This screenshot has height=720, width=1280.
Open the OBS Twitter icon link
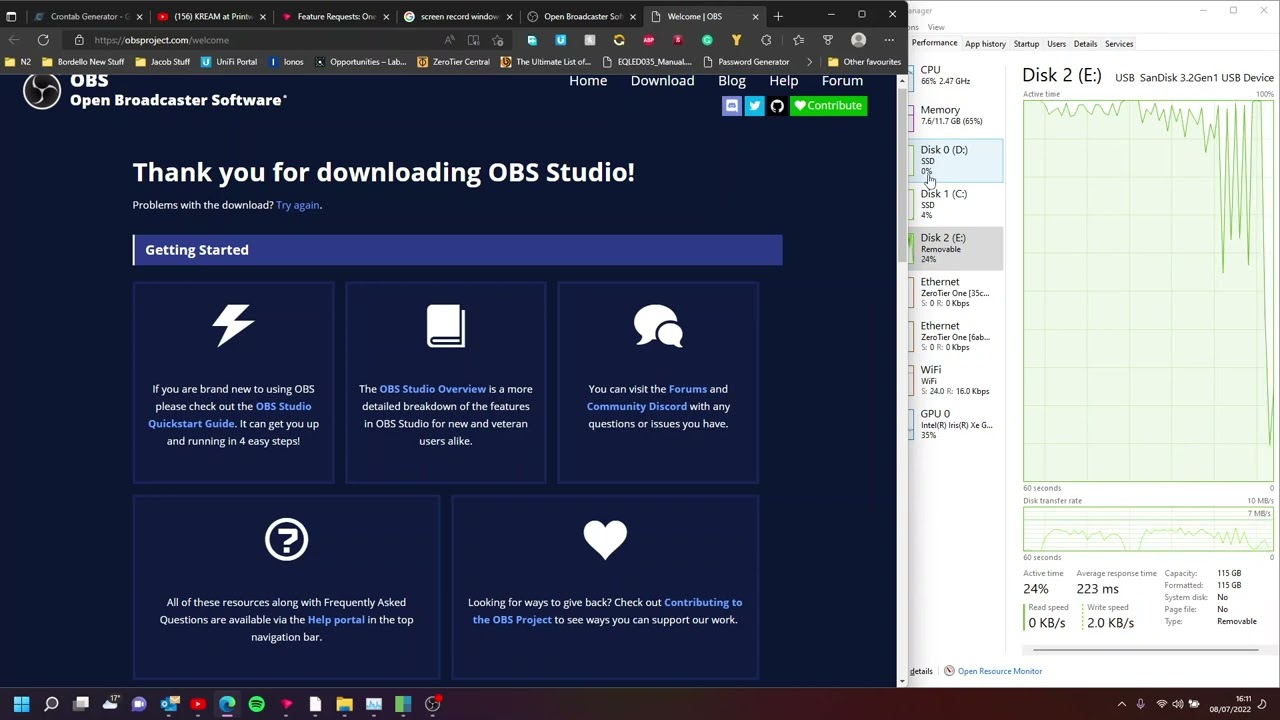tap(755, 105)
